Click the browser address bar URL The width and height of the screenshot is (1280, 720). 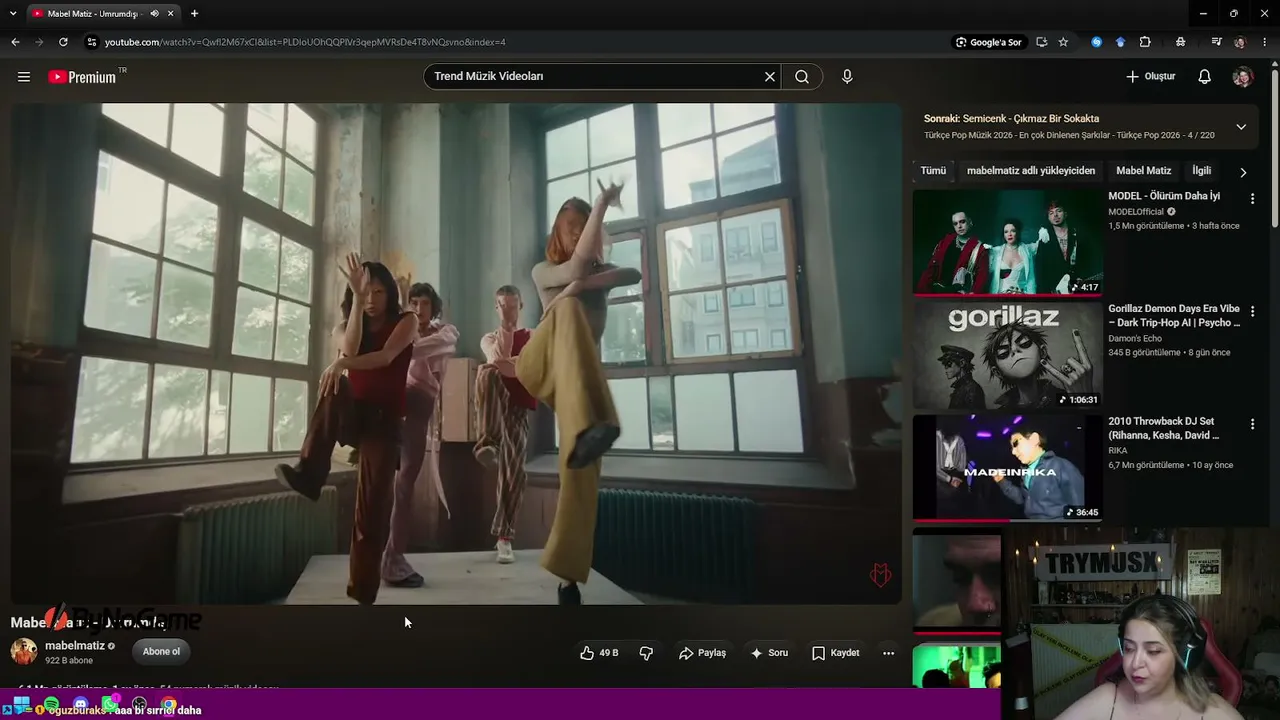click(305, 42)
